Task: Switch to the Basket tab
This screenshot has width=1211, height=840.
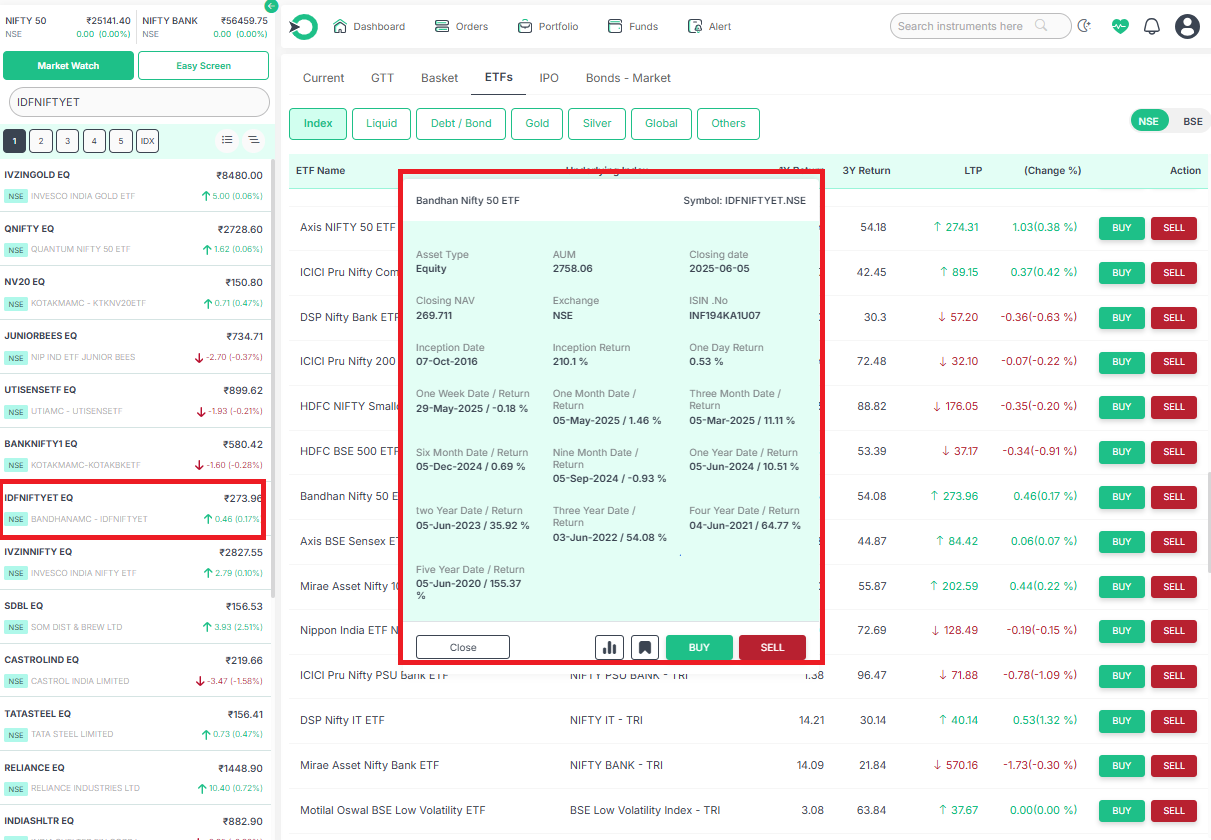Action: [439, 78]
